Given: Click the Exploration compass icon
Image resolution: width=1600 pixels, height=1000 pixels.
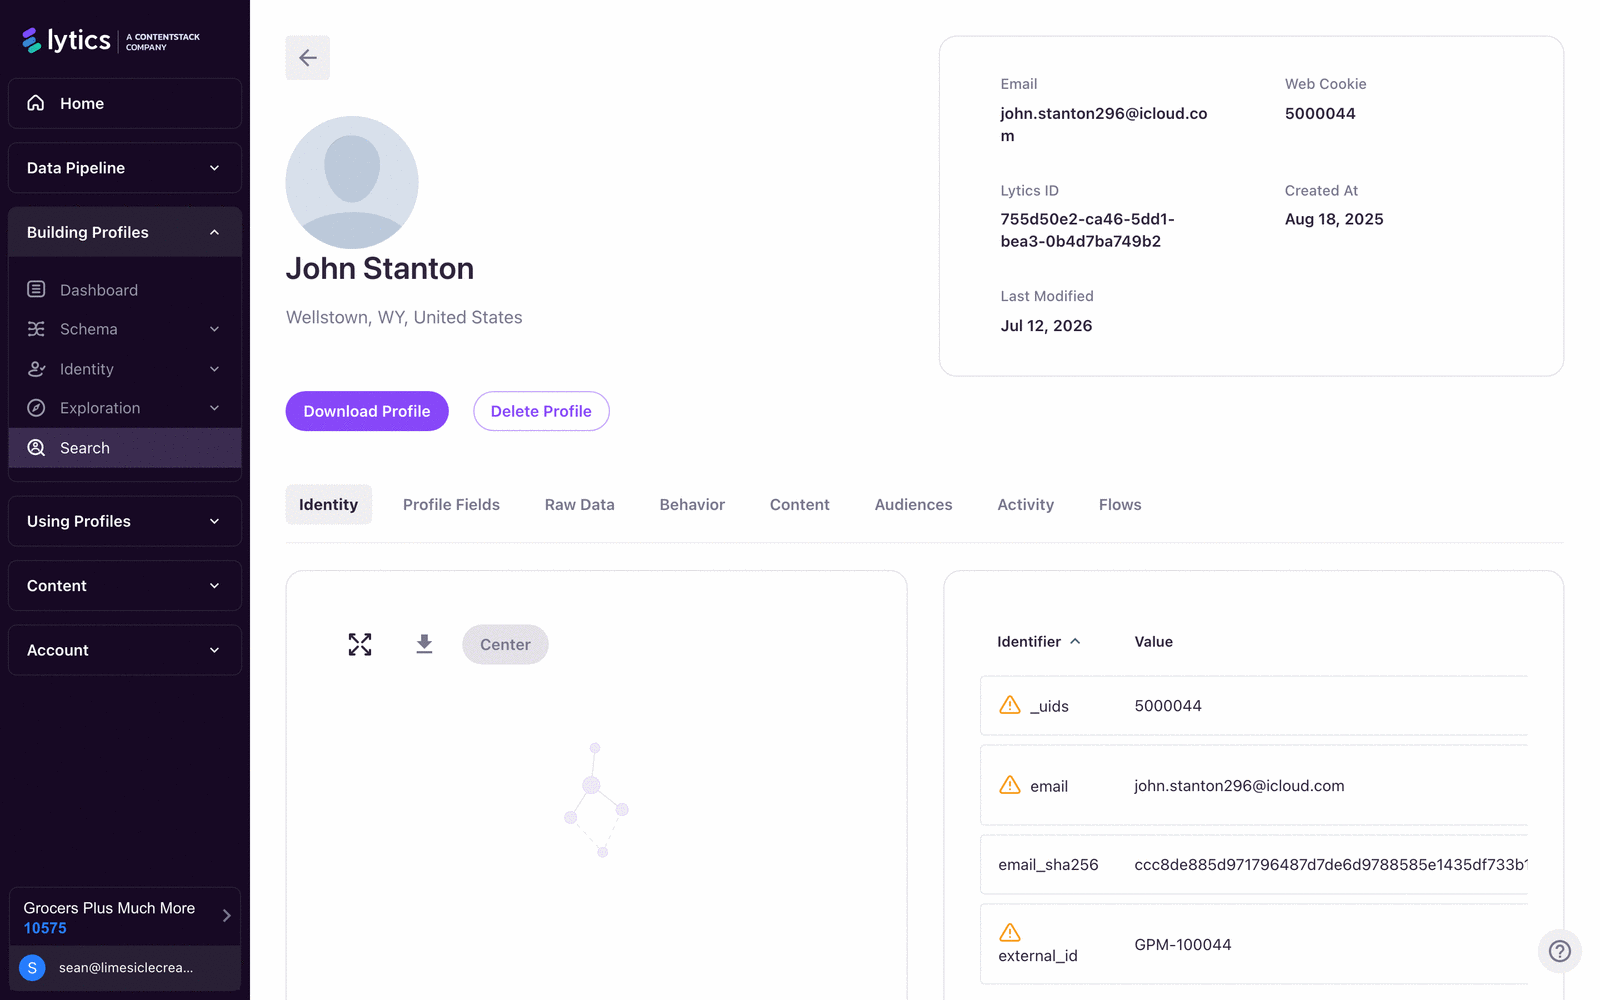Looking at the screenshot, I should (36, 408).
